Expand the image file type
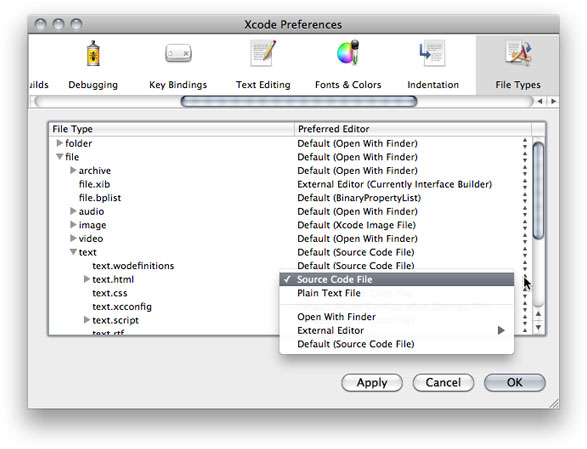 pyautogui.click(x=73, y=224)
